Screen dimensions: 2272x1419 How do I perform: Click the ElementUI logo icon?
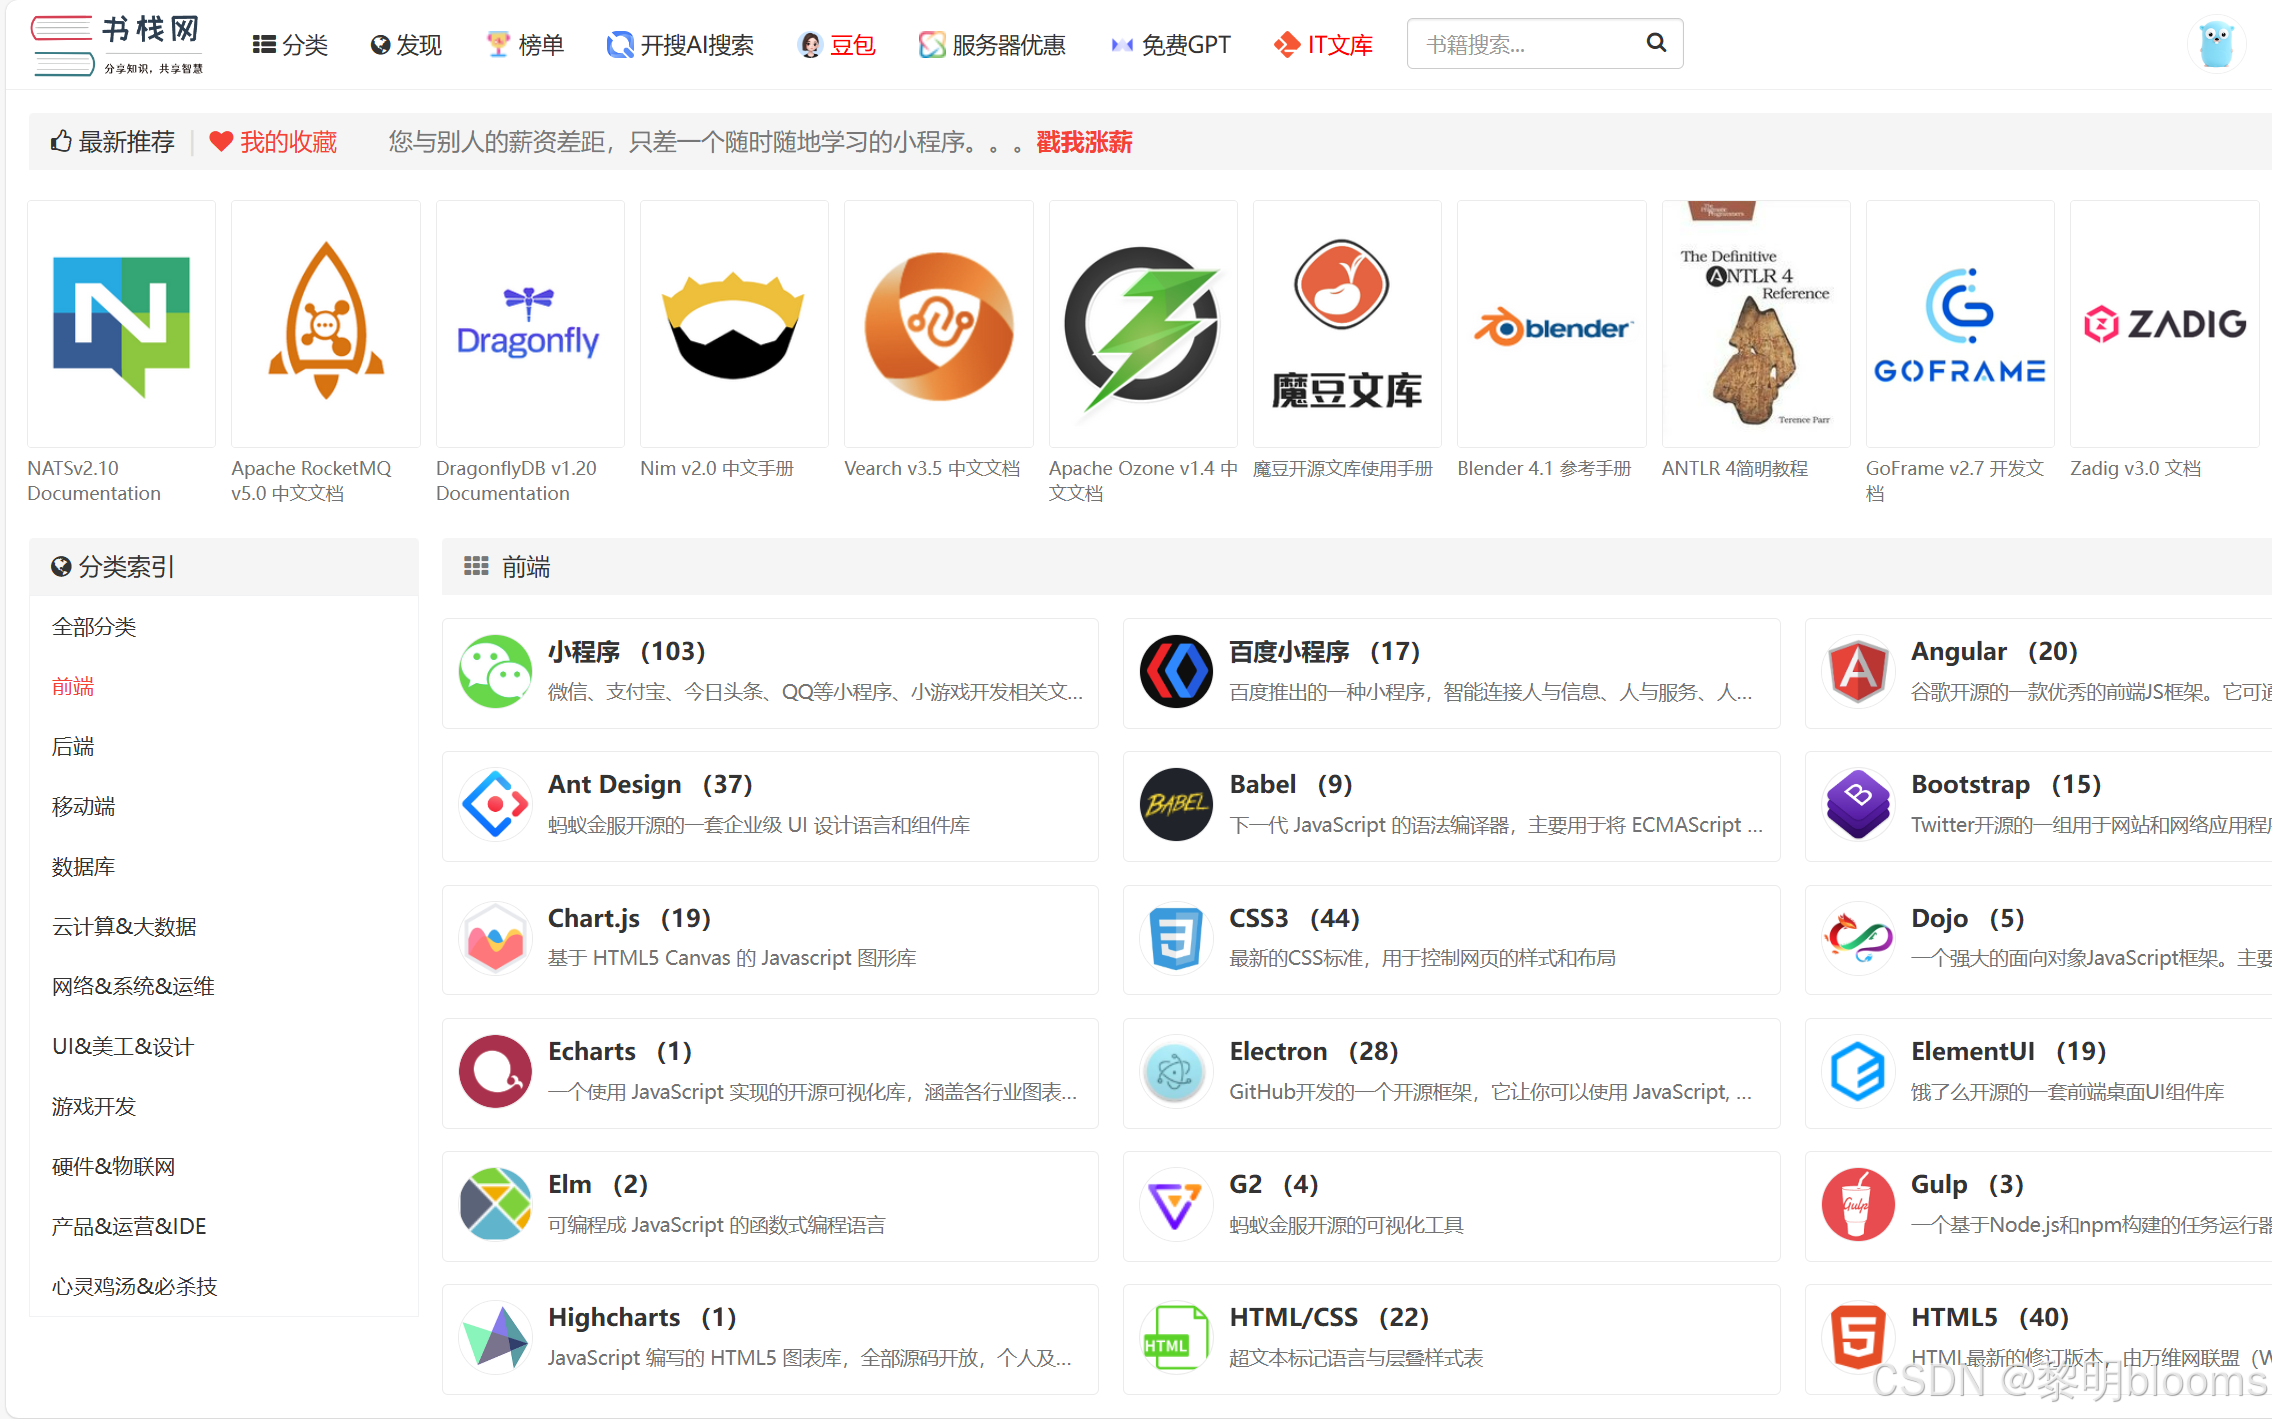(x=1858, y=1072)
